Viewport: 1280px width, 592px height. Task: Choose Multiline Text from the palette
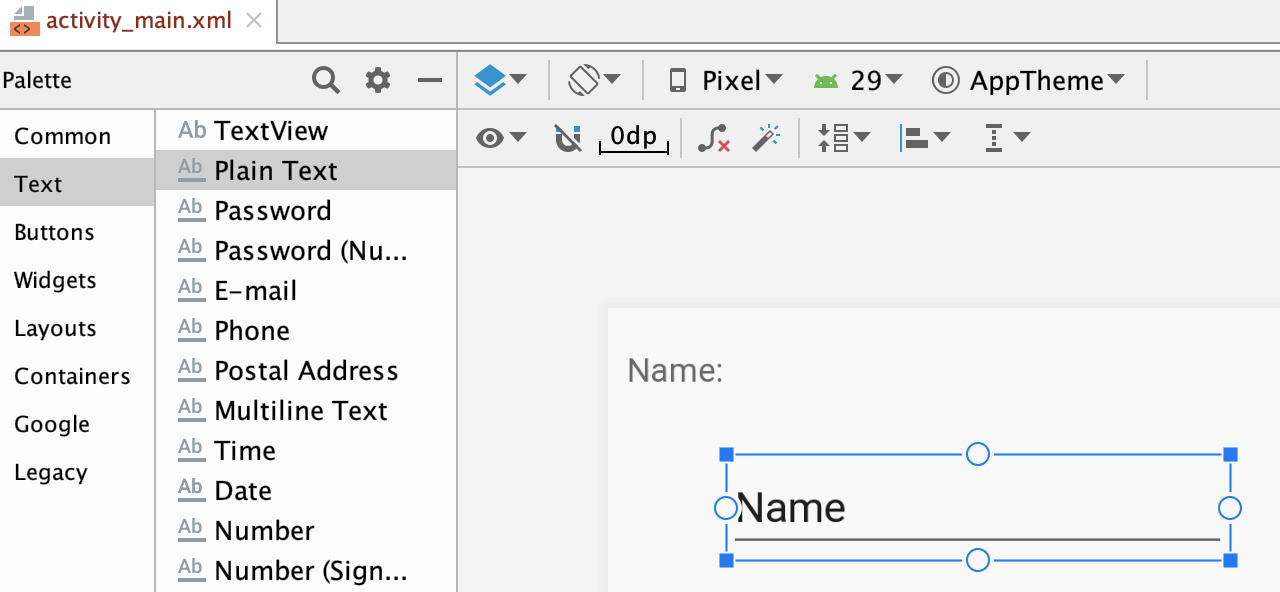[x=300, y=411]
